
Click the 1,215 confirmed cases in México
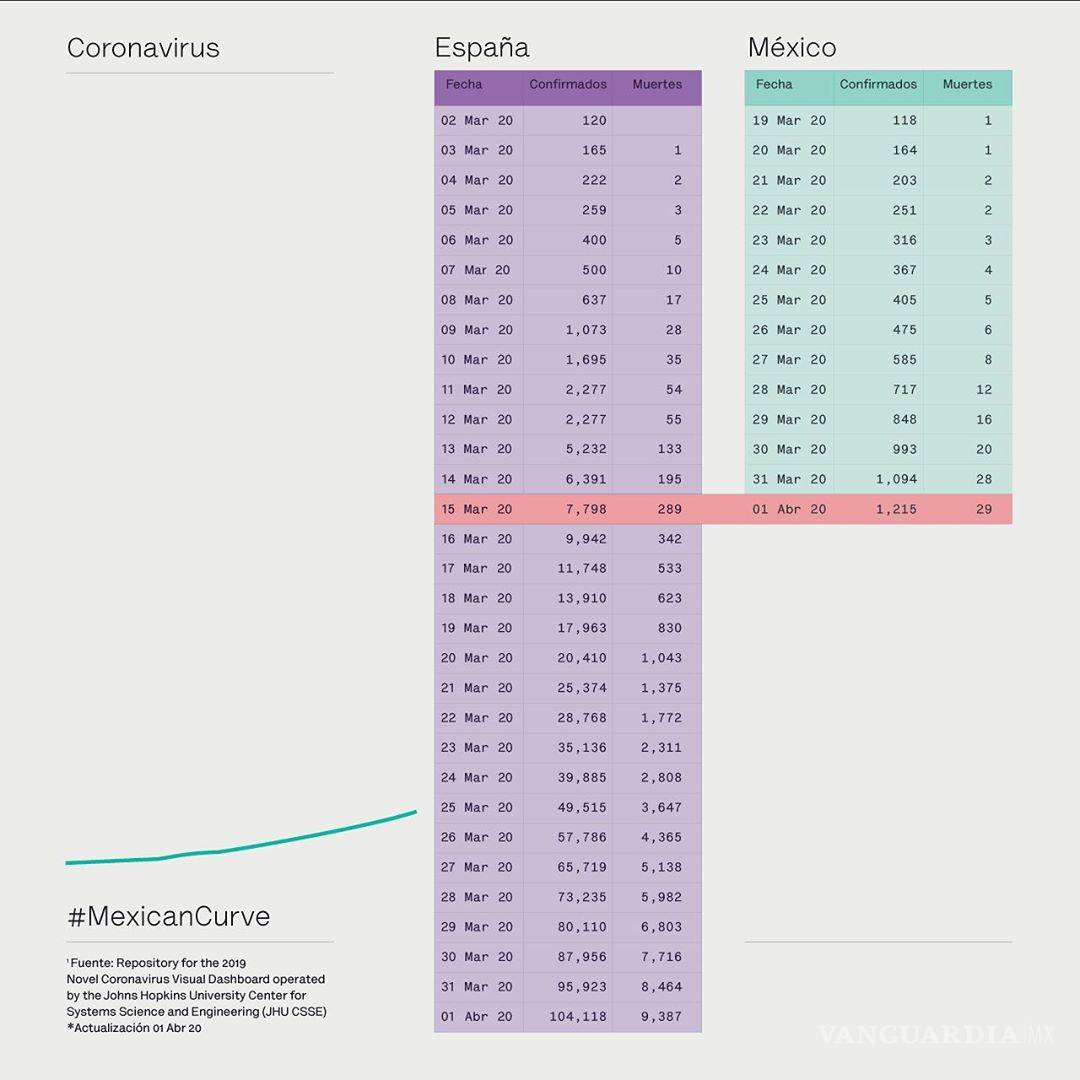(x=896, y=509)
